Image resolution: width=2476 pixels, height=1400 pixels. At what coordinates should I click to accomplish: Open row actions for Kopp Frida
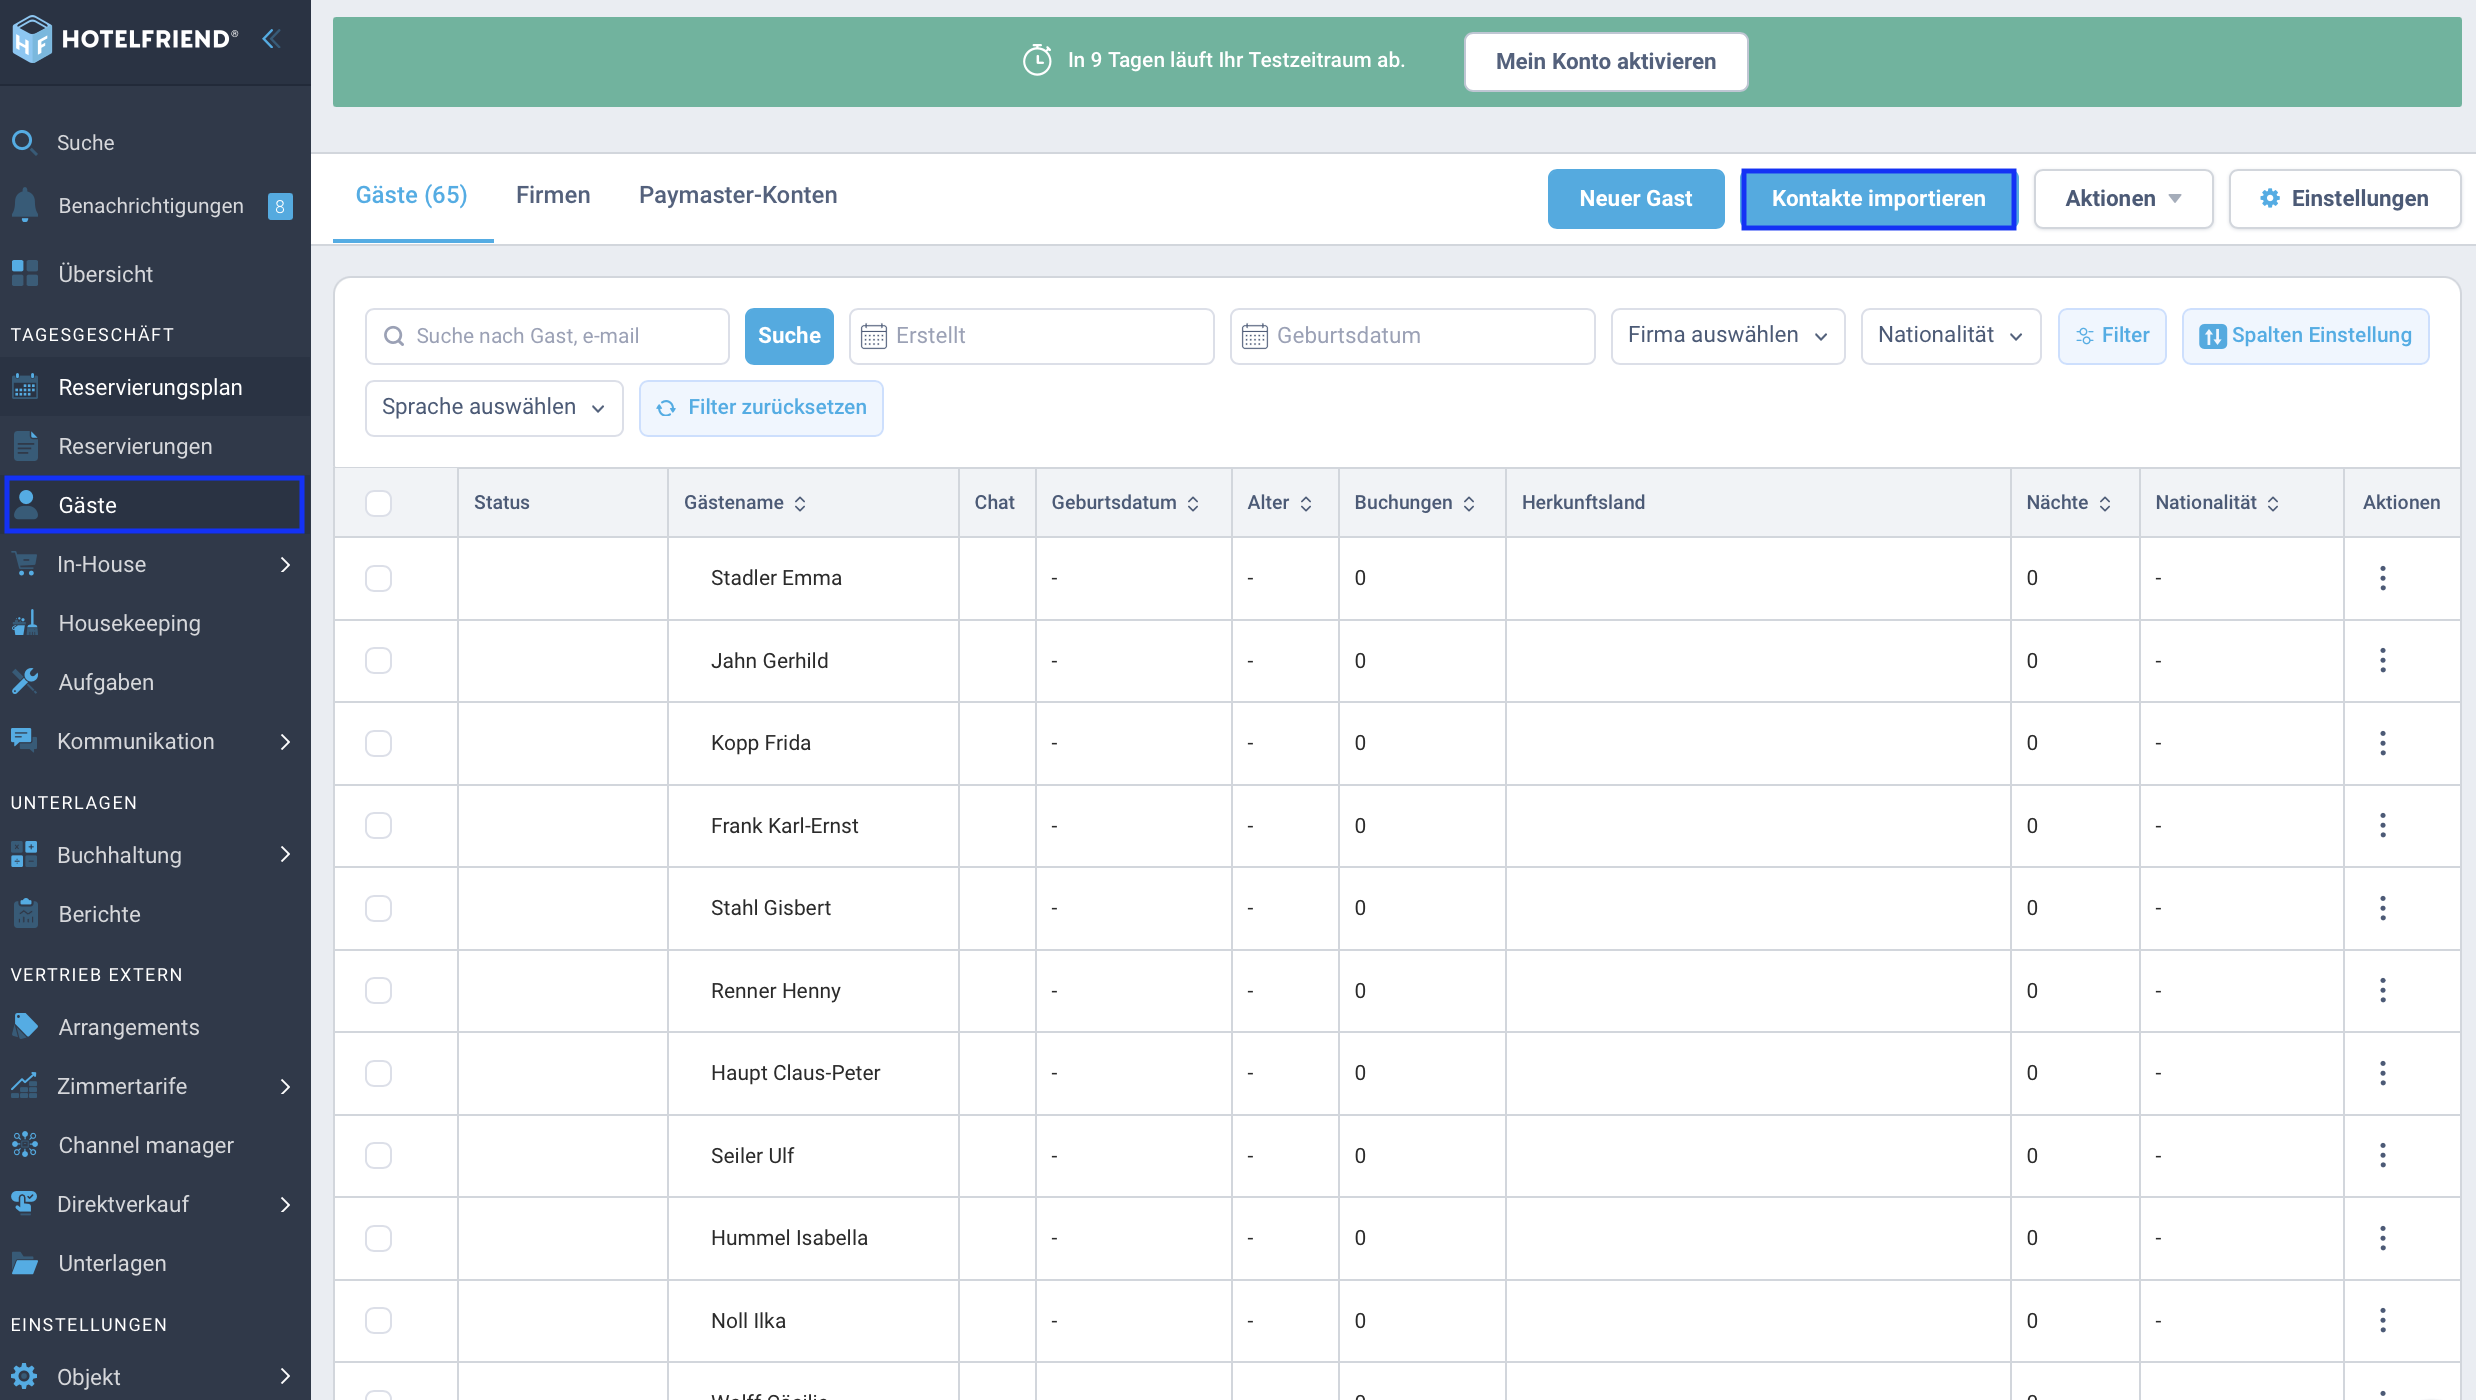point(2383,743)
